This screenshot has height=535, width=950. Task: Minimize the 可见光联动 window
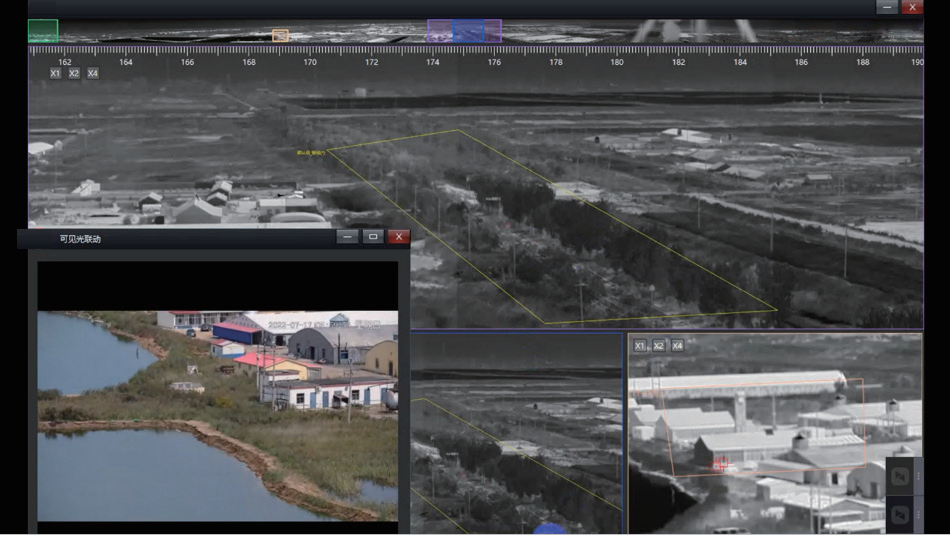click(x=347, y=236)
